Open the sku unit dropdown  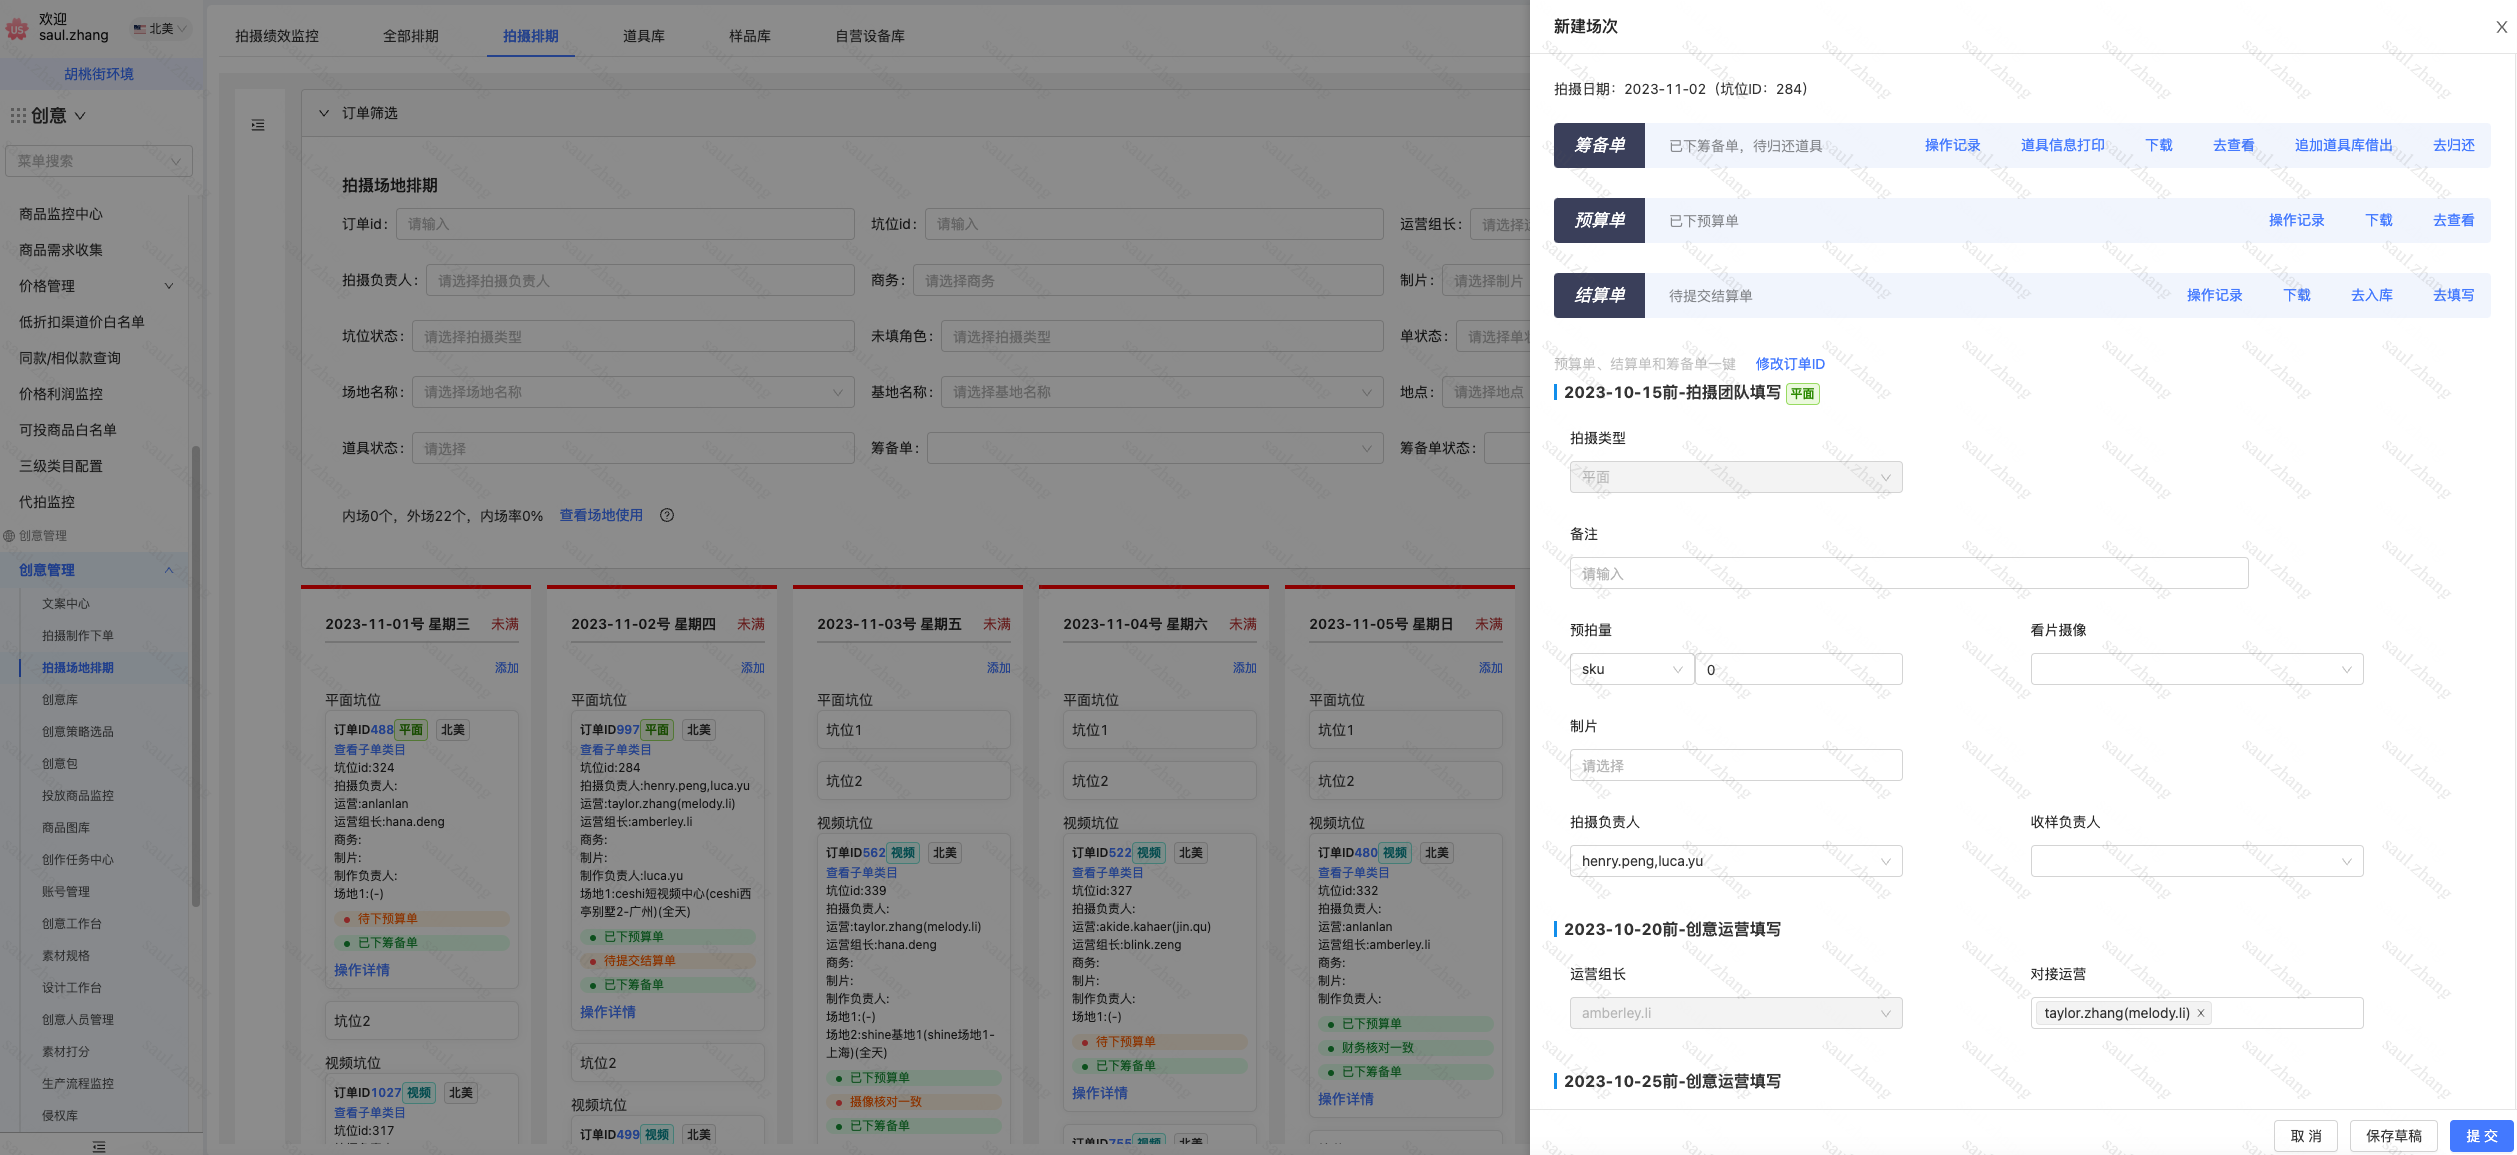(1631, 669)
